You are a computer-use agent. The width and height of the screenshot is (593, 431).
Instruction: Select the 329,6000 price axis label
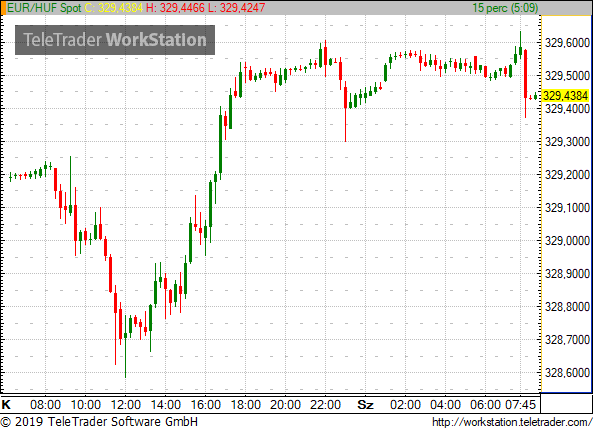pyautogui.click(x=567, y=43)
